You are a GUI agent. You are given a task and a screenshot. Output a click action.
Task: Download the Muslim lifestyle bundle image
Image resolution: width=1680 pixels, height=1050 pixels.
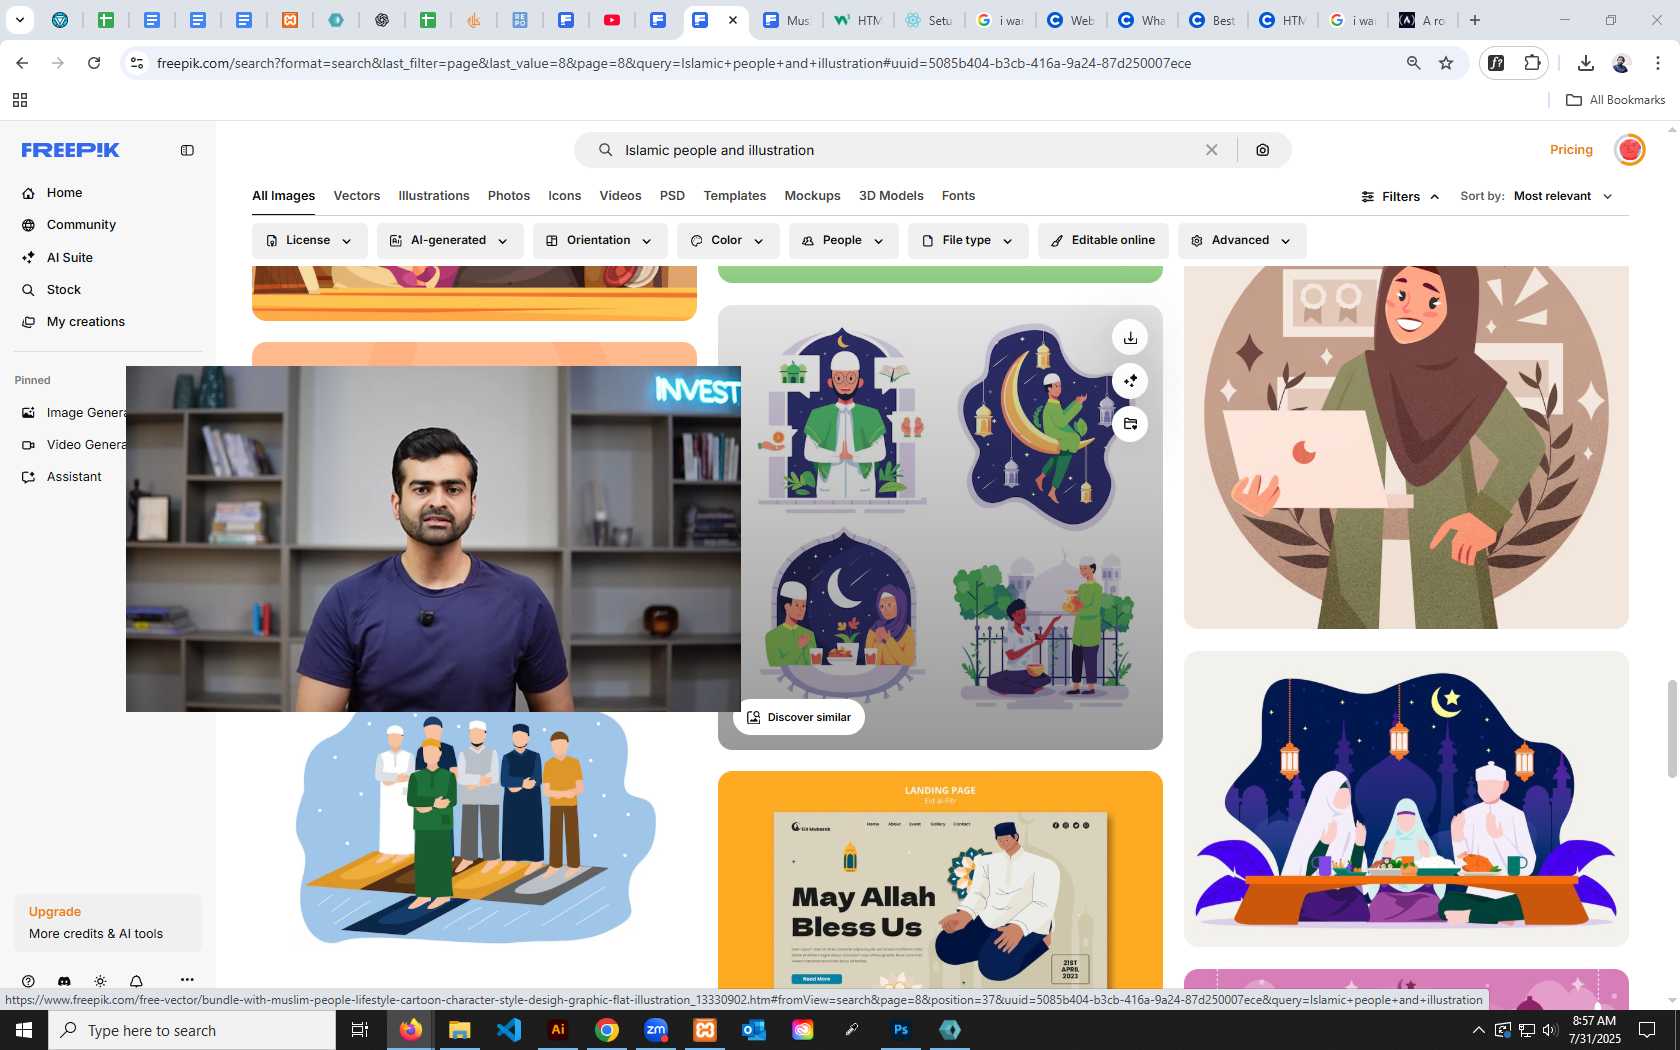coord(1130,338)
